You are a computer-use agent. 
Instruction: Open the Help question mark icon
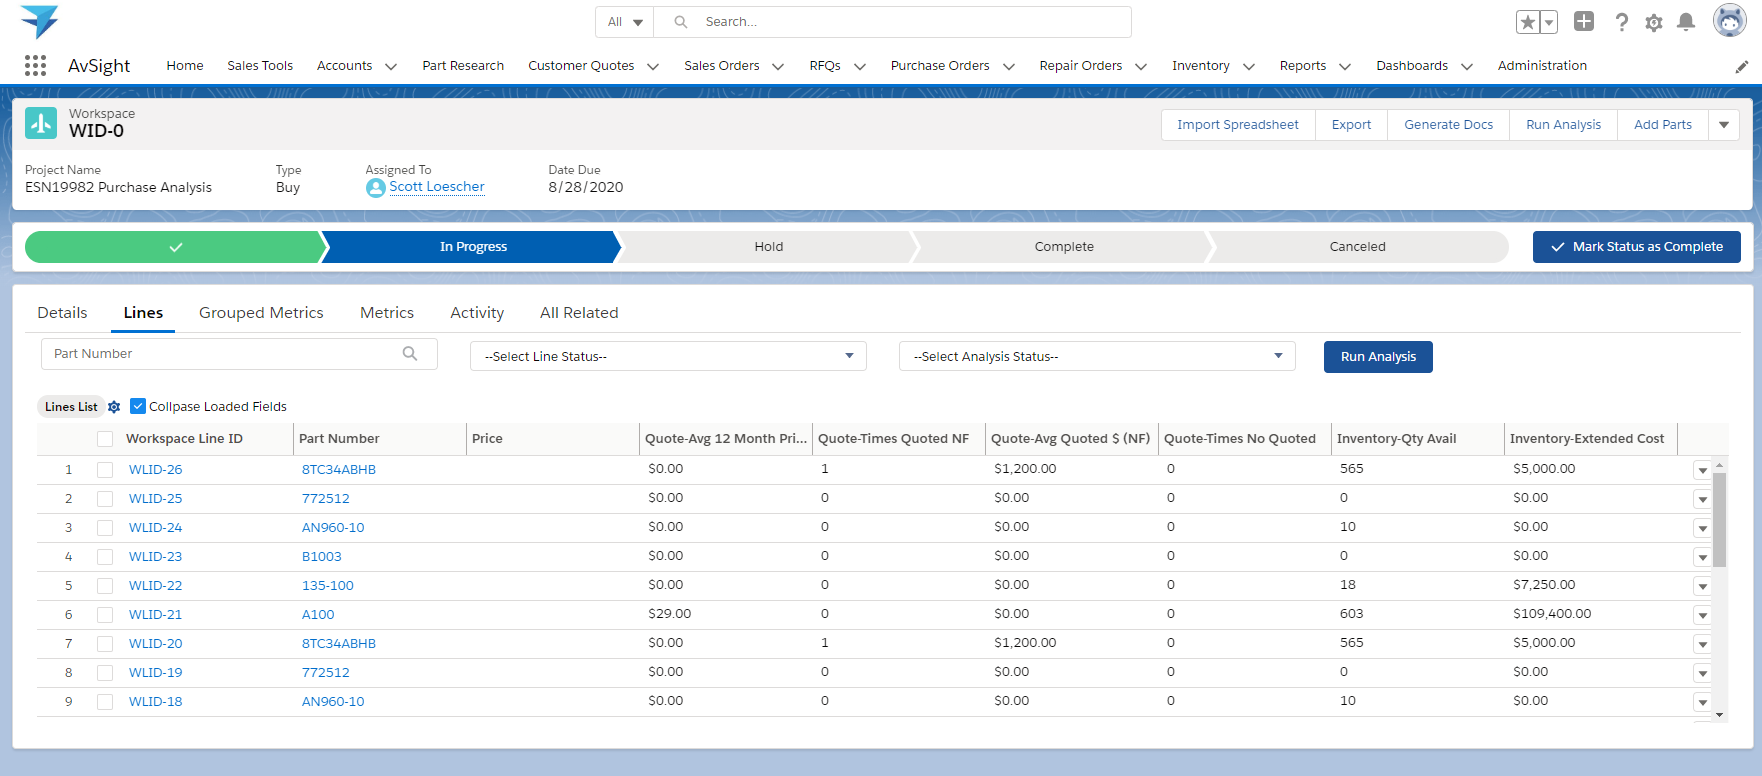click(x=1621, y=22)
